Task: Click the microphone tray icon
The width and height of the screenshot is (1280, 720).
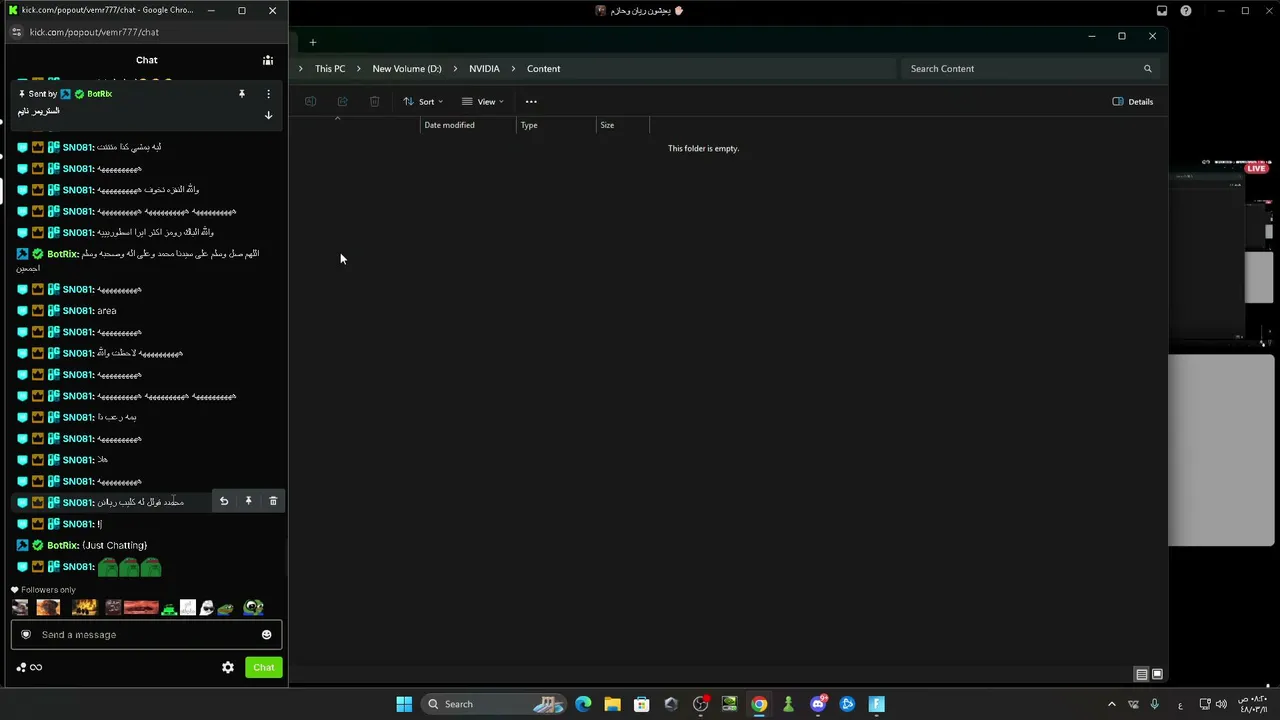Action: click(1155, 704)
